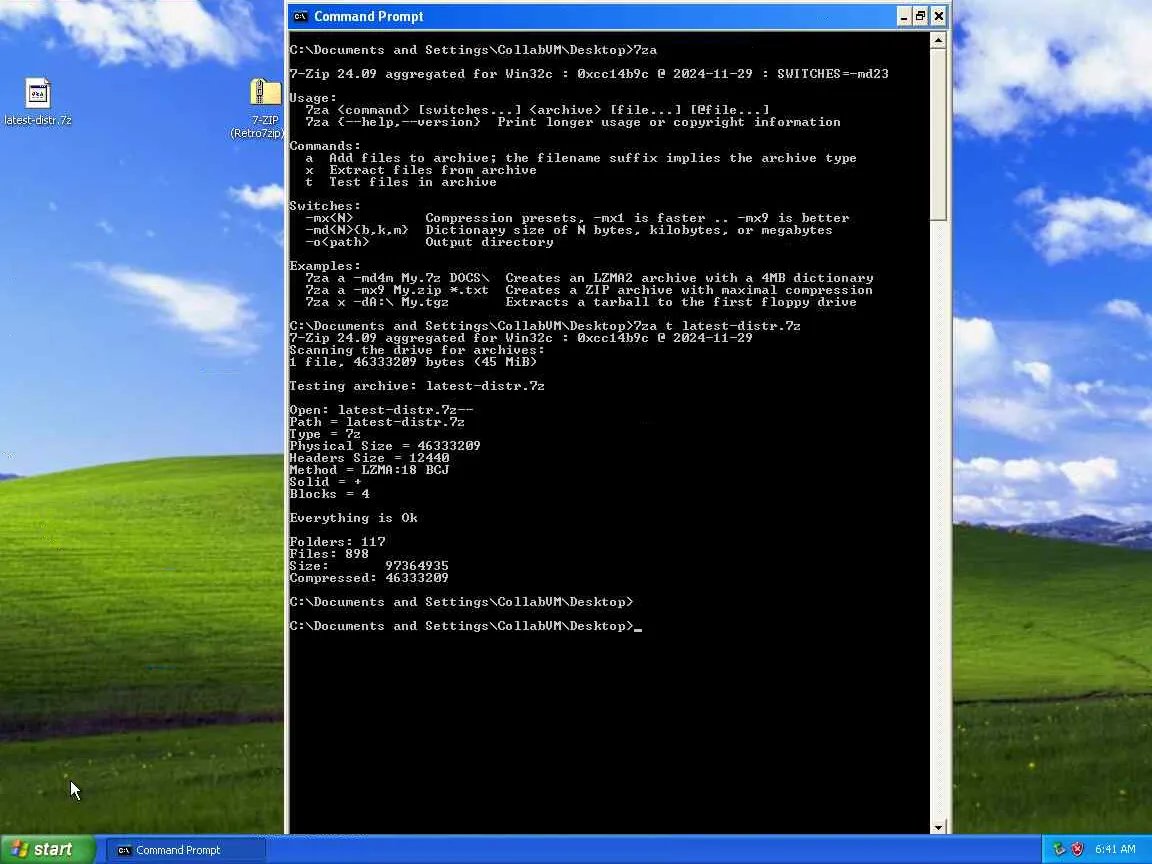Click the 'x Extract files from archive' line
This screenshot has height=864, width=1152.
(421, 170)
